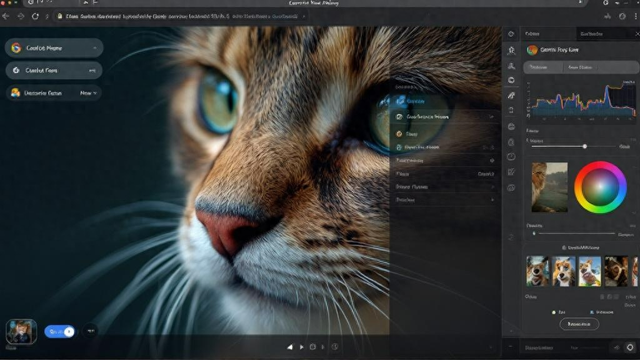Open the browser three-dot menu at top right
The height and width of the screenshot is (360, 640).
pyautogui.click(x=636, y=16)
